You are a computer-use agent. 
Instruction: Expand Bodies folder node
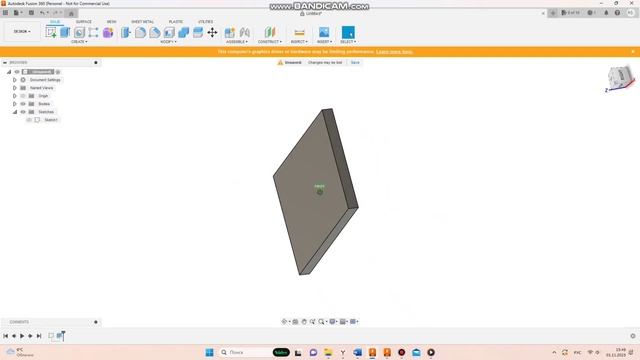(x=15, y=104)
